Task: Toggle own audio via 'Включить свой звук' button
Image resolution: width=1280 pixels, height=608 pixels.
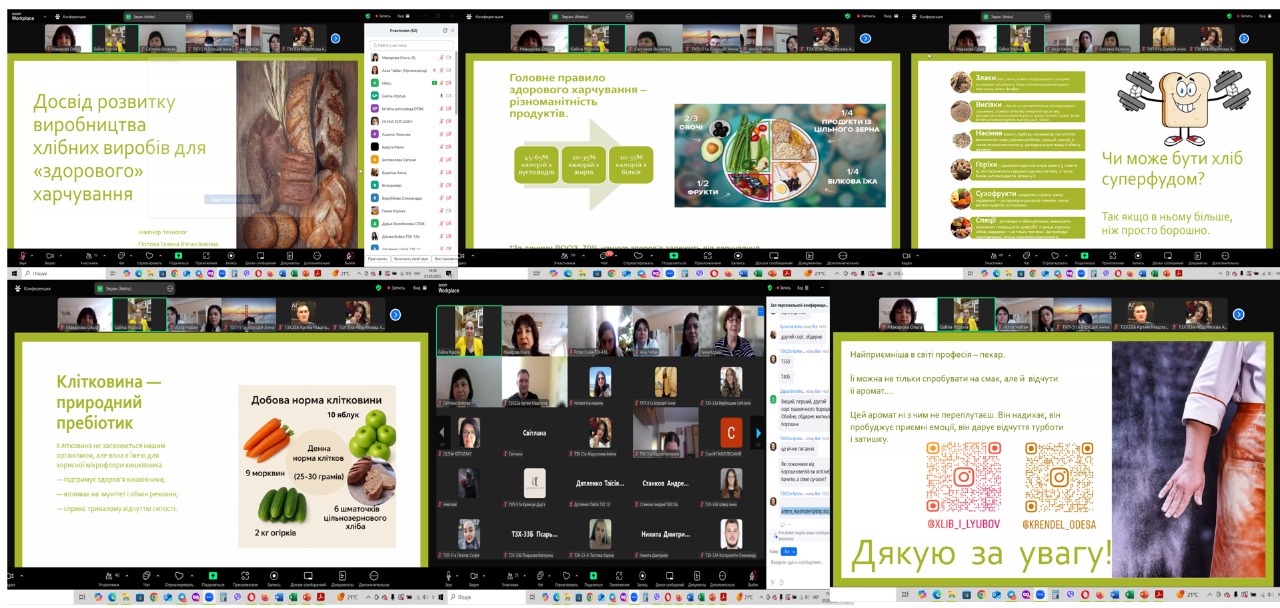Action: click(x=411, y=258)
